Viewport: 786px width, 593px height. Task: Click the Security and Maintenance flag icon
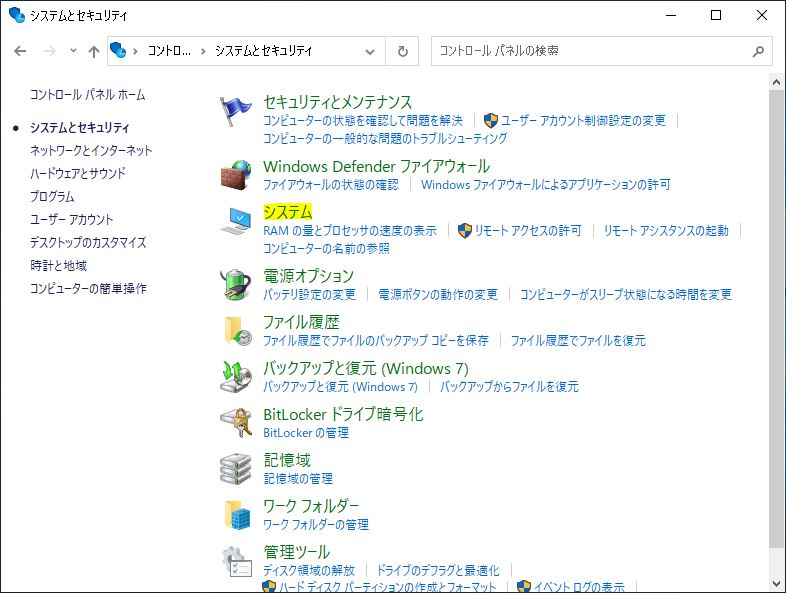(236, 112)
